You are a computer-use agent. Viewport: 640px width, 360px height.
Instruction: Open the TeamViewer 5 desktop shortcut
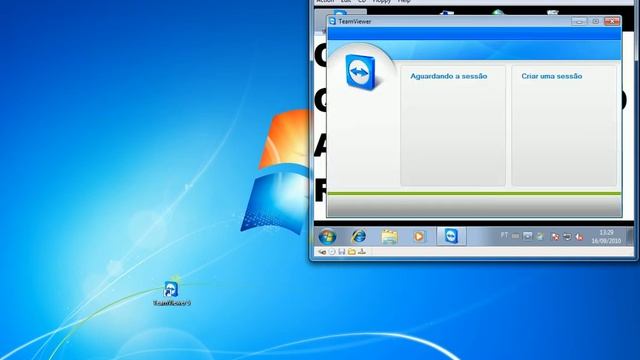[x=171, y=293]
